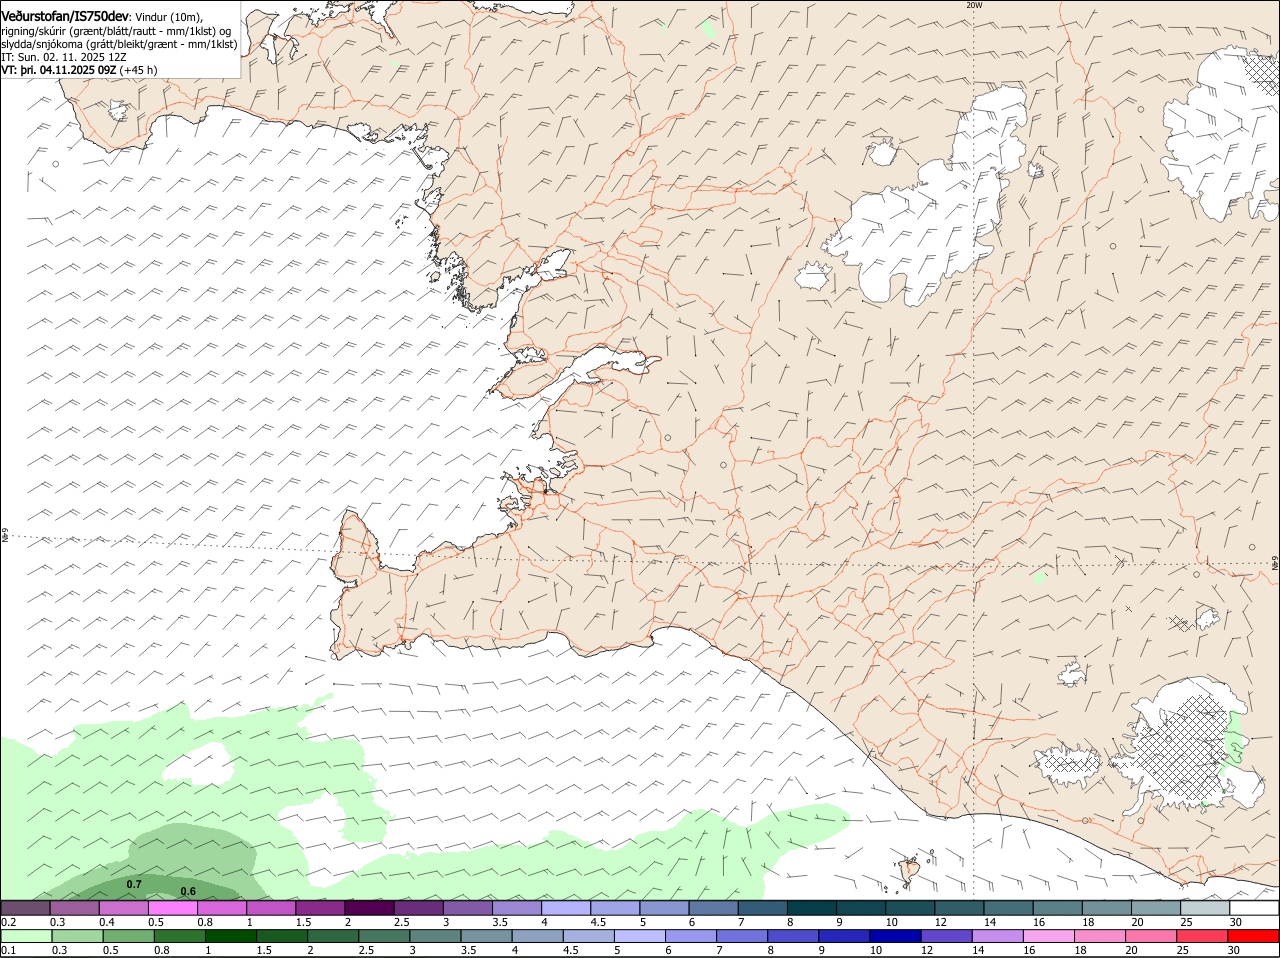Pick the 30 white snow legend swatch
Image resolution: width=1280 pixels, height=958 pixels.
tap(1254, 908)
